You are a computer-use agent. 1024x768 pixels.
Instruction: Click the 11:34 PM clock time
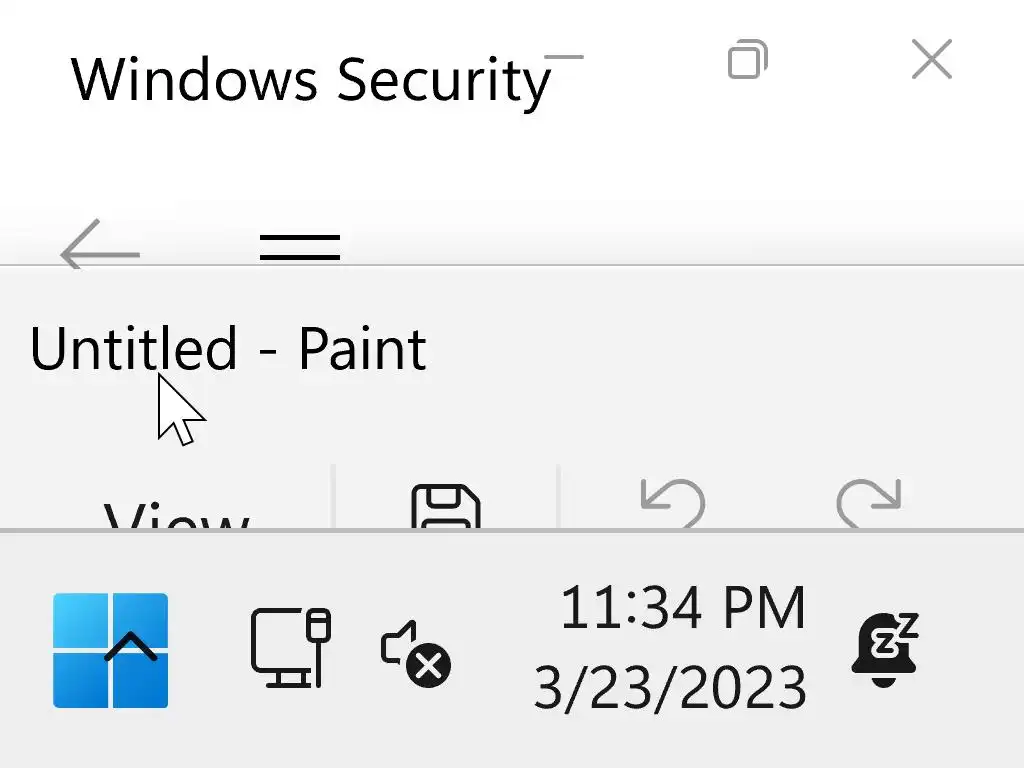tap(682, 608)
